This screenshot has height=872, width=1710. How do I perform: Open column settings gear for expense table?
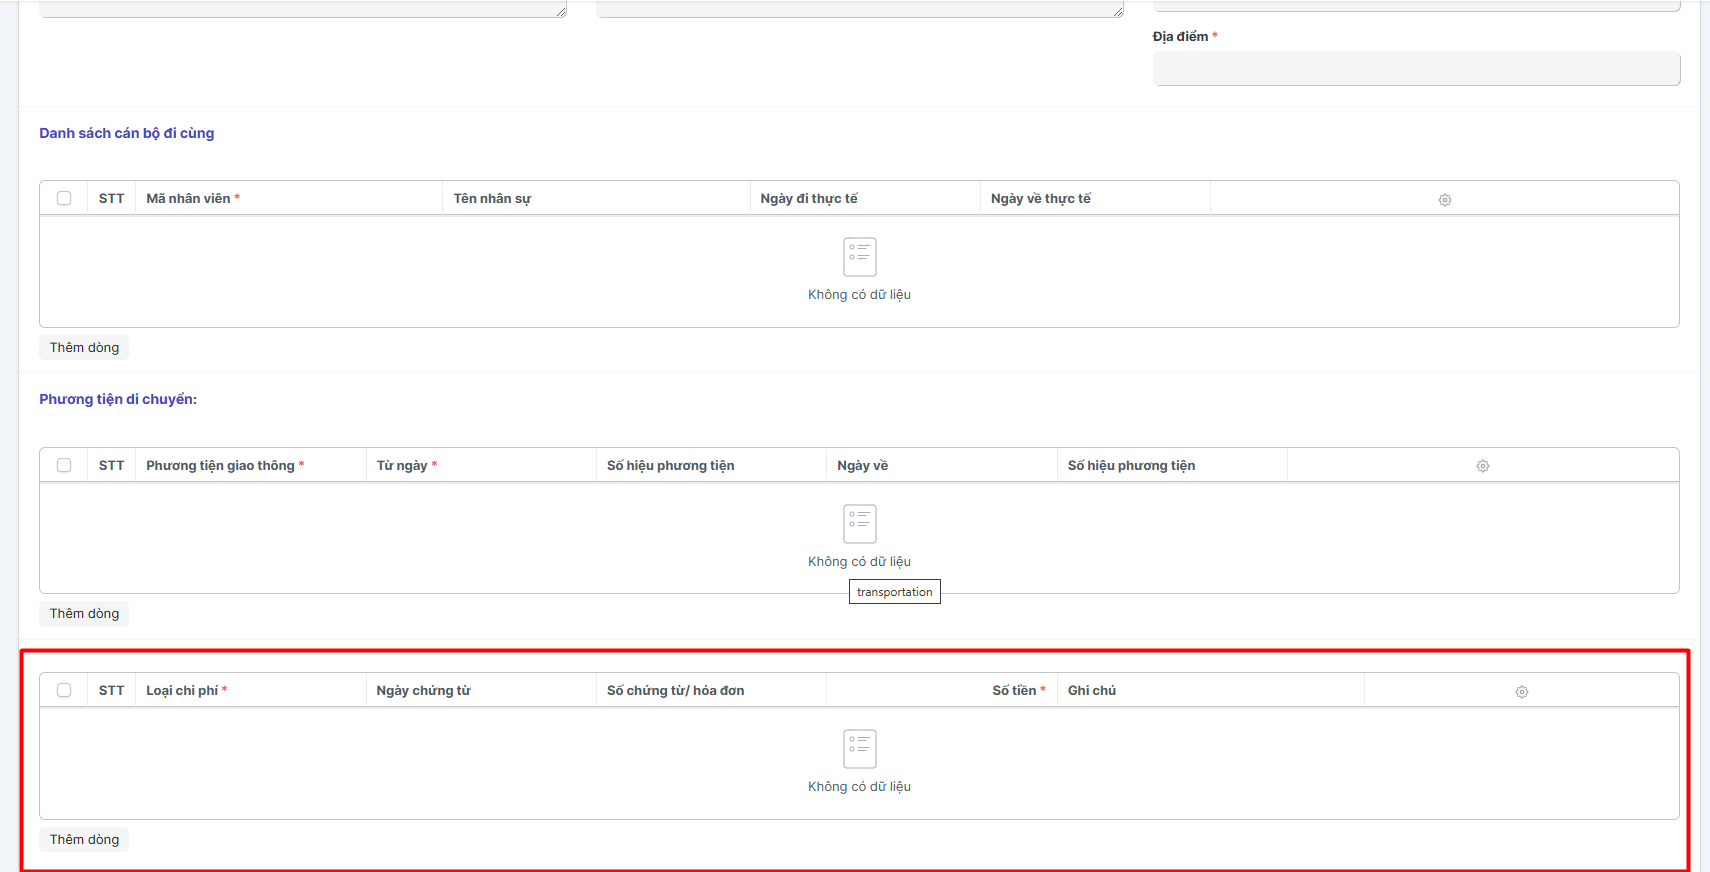point(1521,692)
